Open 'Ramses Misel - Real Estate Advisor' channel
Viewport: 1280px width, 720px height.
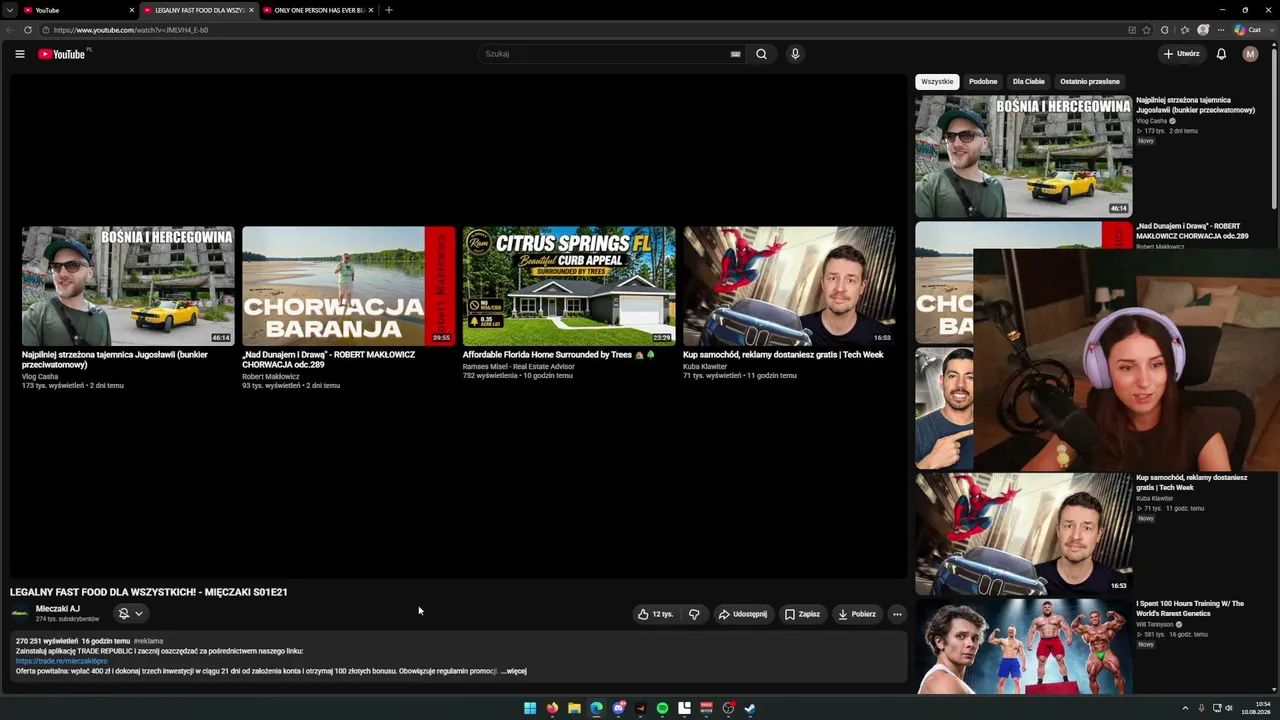[x=519, y=366]
